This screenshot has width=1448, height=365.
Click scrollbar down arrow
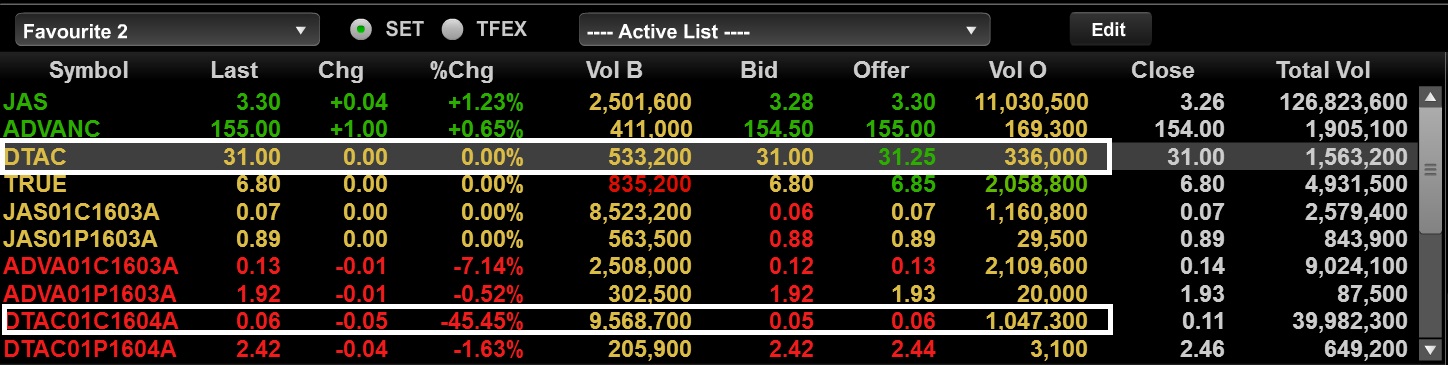click(1429, 348)
